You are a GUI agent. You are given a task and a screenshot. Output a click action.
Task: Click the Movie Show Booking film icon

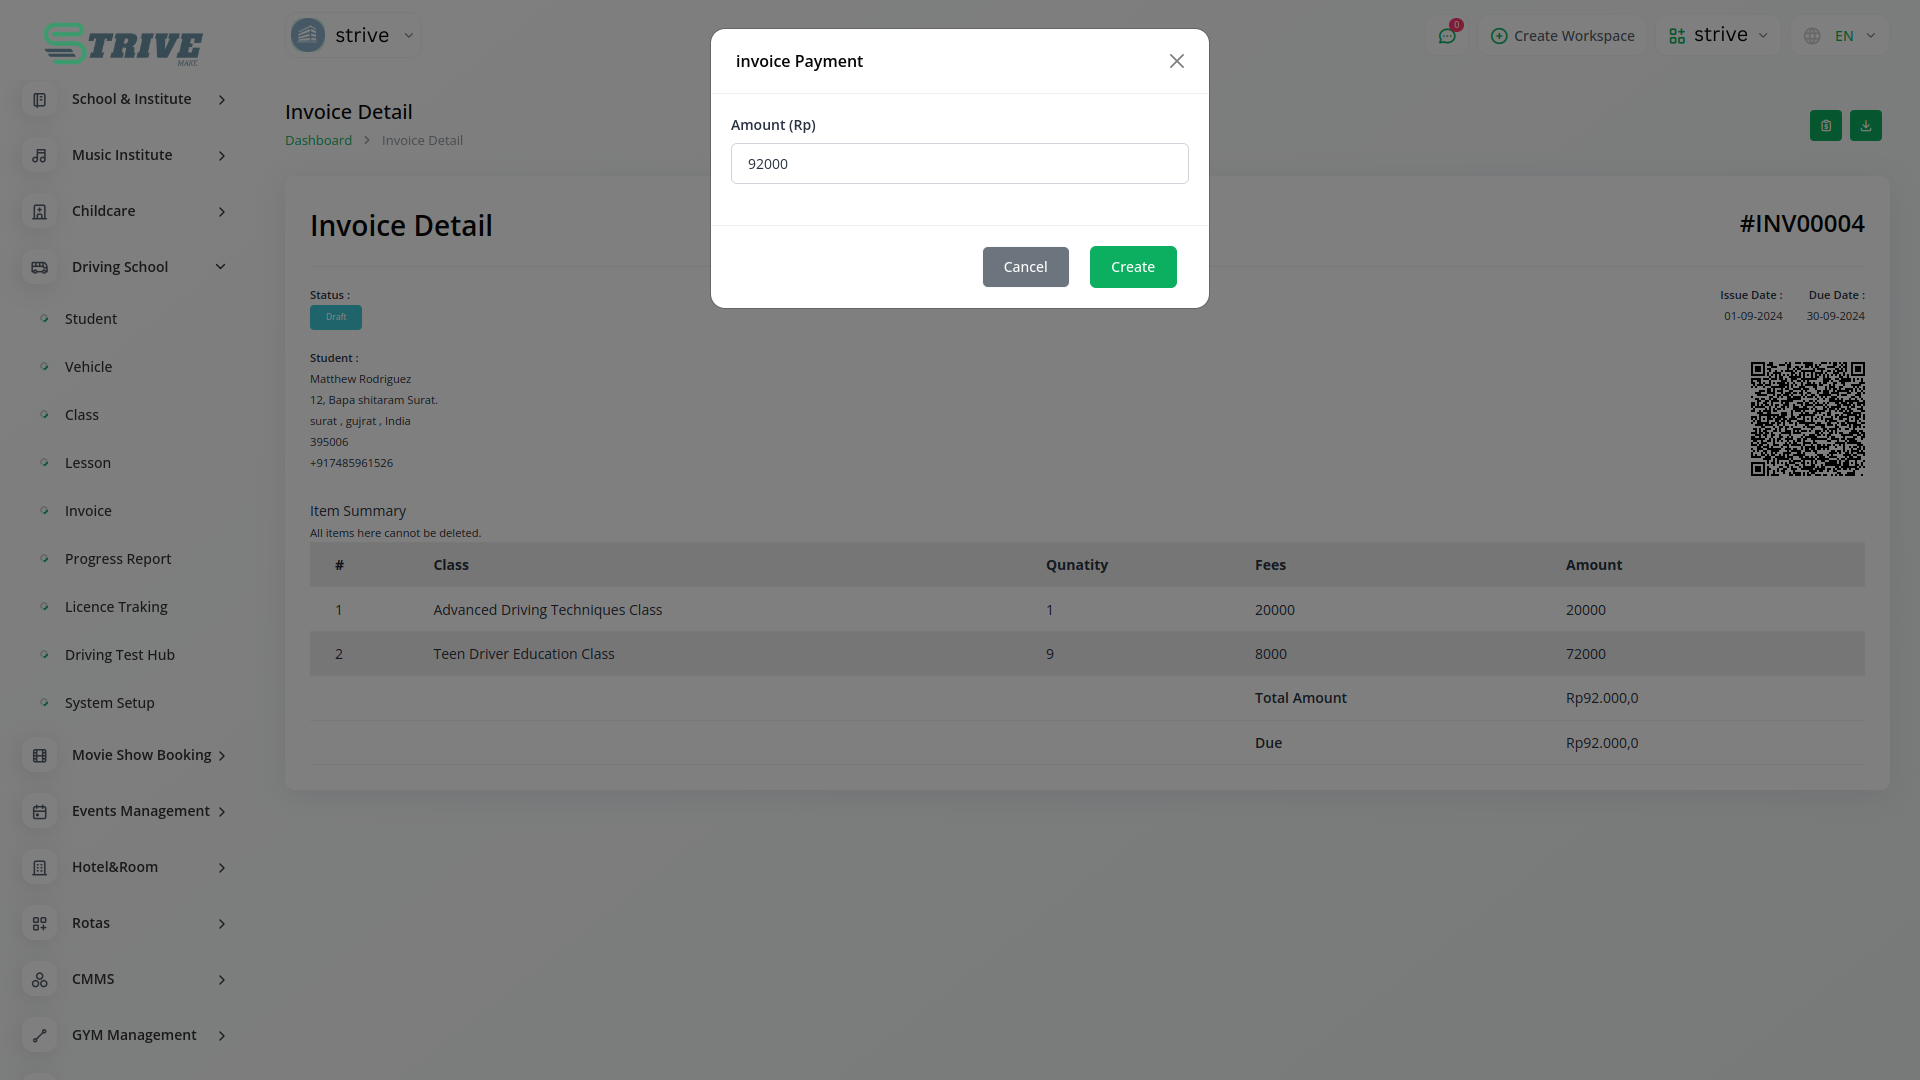click(x=40, y=756)
